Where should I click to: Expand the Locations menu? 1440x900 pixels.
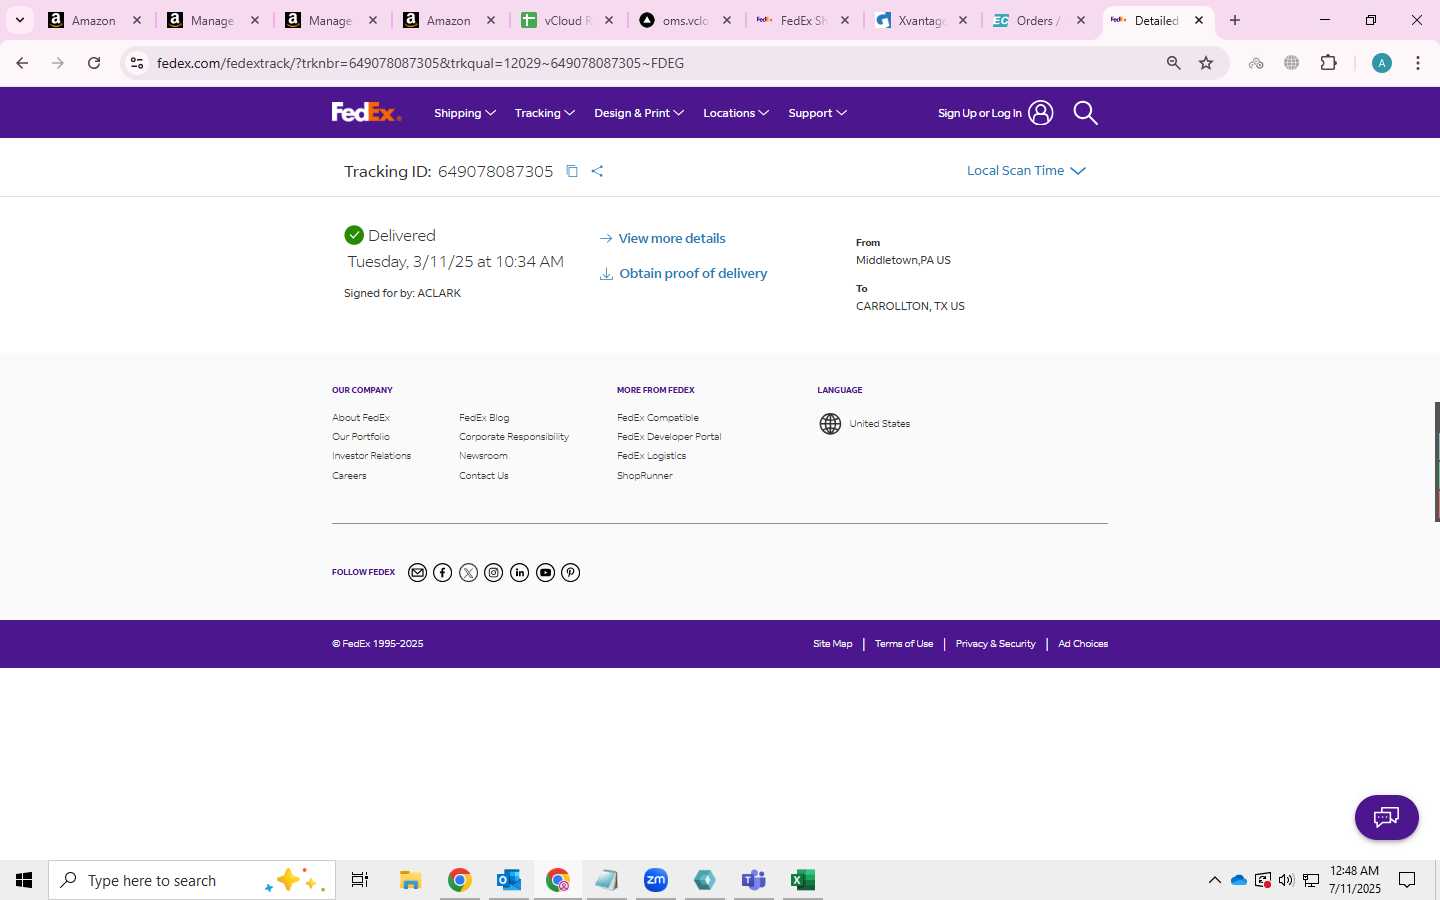(736, 113)
